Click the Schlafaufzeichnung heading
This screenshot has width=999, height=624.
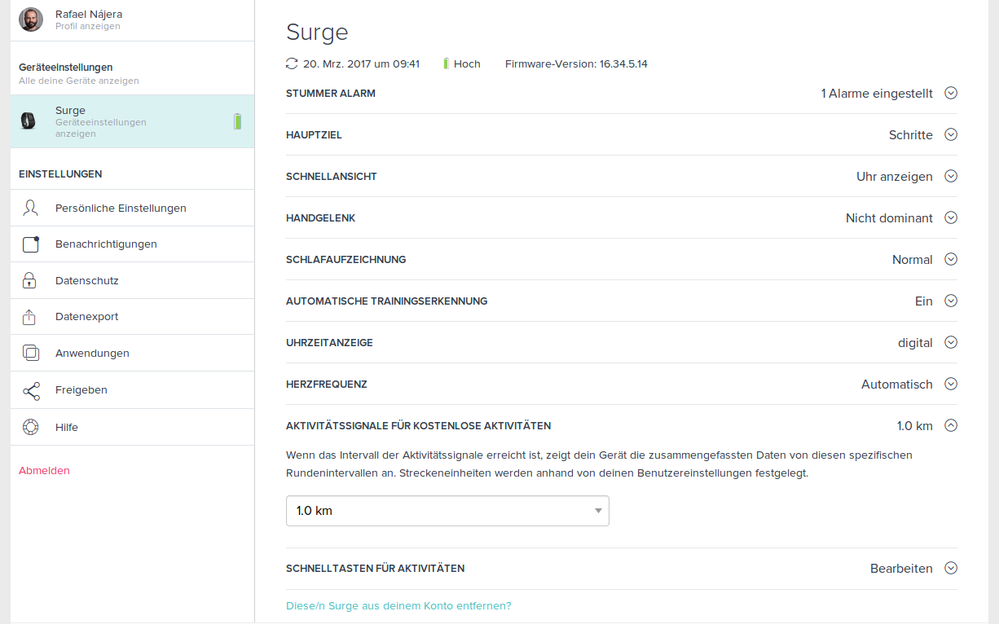[346, 259]
